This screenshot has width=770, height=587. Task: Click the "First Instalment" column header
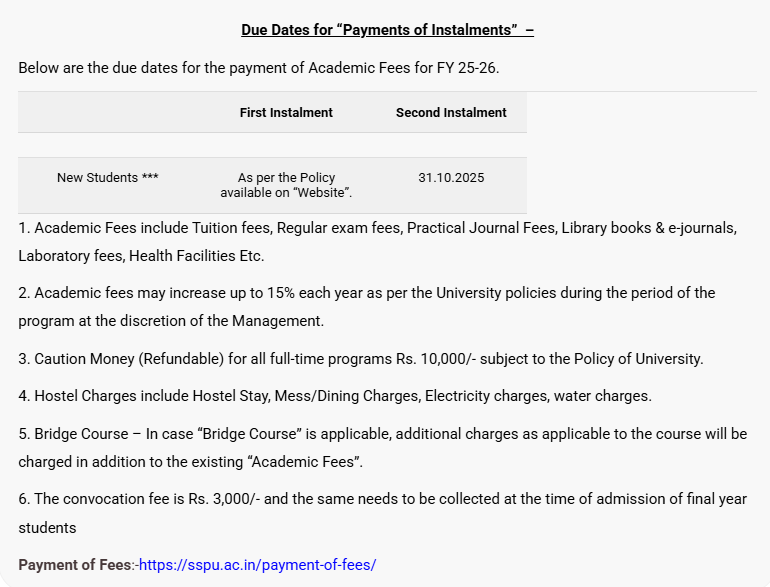point(286,113)
